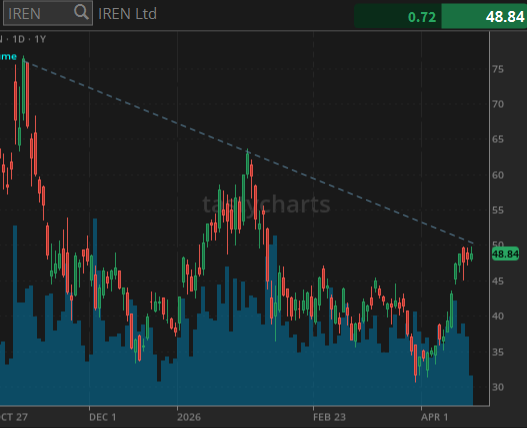Click the FEB 23 date label
The height and width of the screenshot is (428, 527).
(329, 417)
